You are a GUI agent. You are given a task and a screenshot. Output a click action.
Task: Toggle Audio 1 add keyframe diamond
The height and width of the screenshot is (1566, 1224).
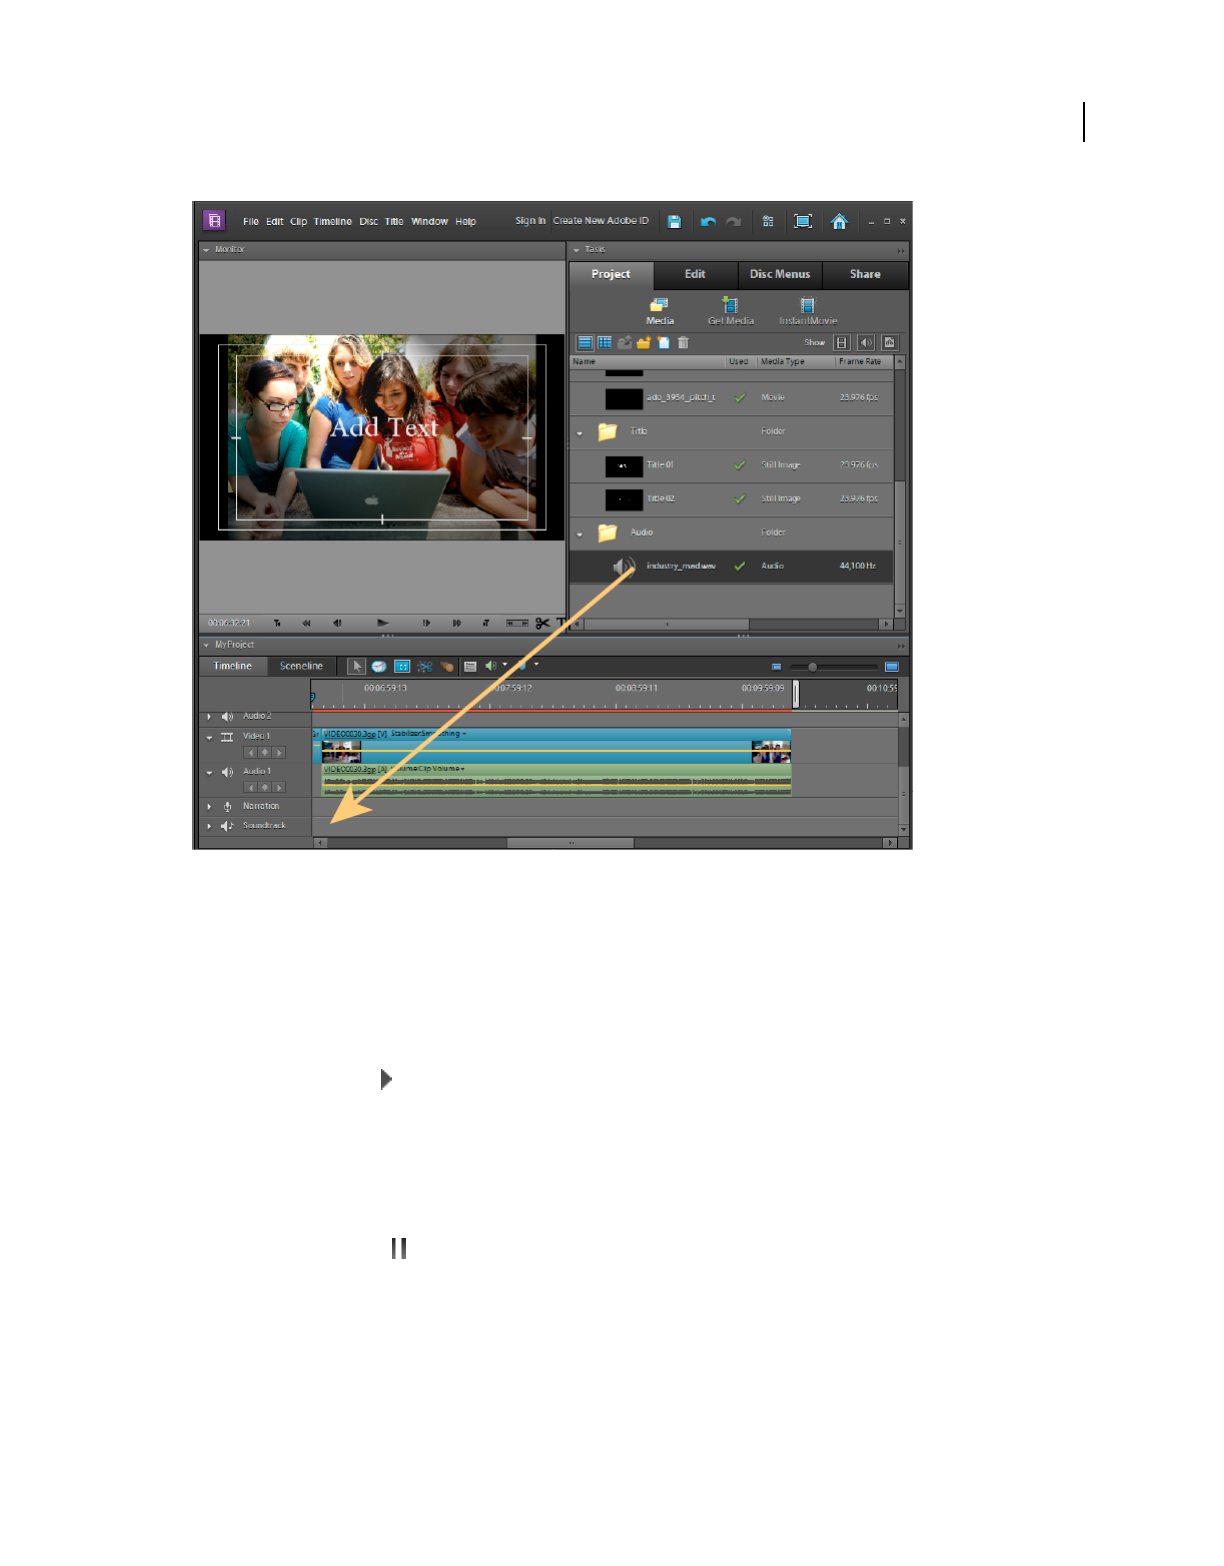point(264,787)
